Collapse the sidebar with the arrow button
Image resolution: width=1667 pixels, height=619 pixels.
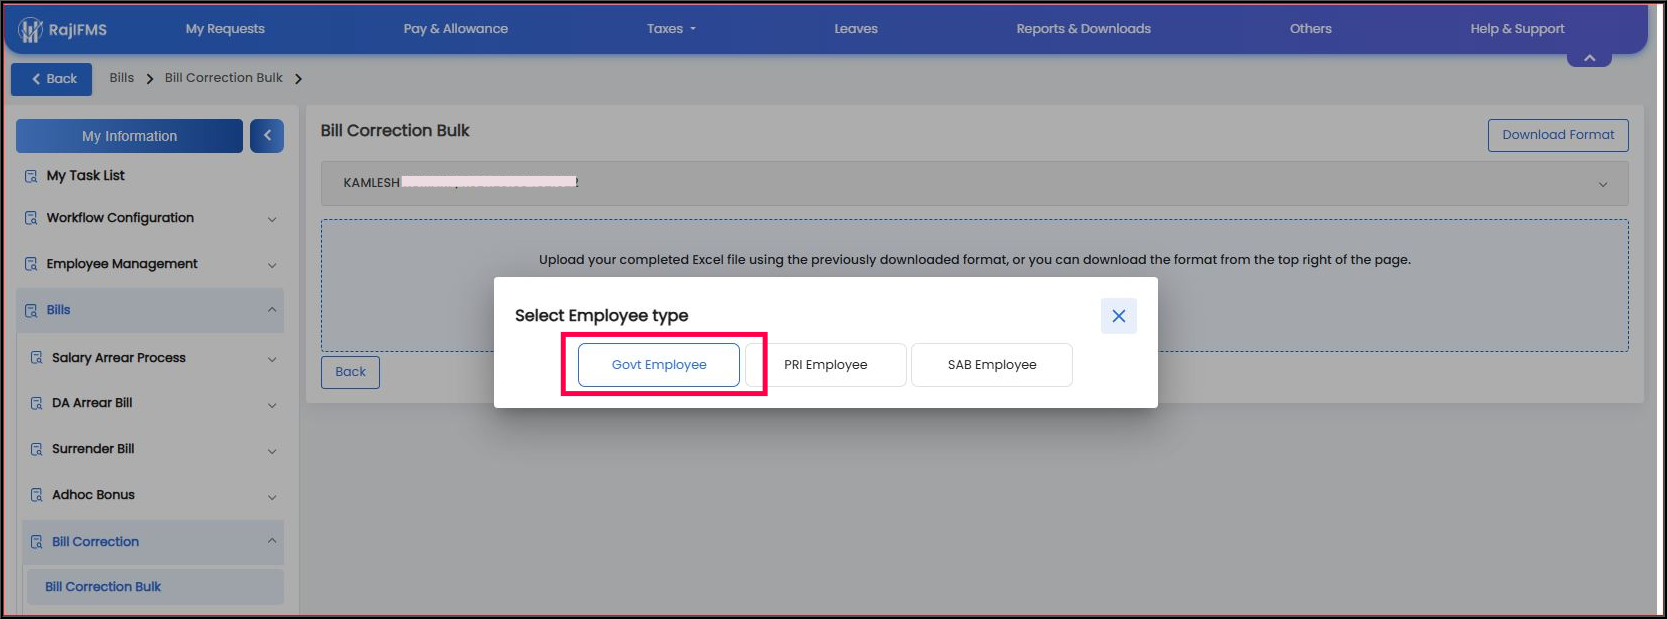(x=267, y=136)
